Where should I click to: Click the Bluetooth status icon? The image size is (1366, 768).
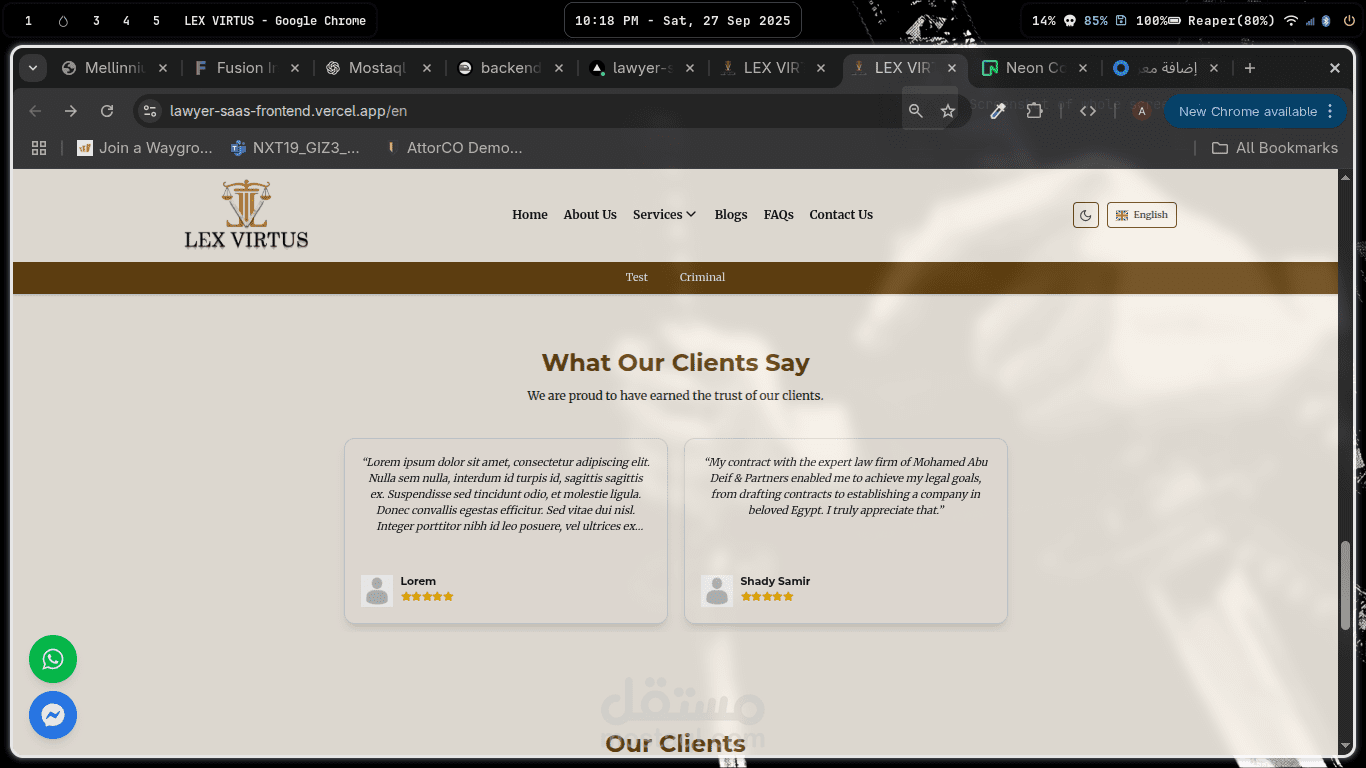pyautogui.click(x=1327, y=20)
